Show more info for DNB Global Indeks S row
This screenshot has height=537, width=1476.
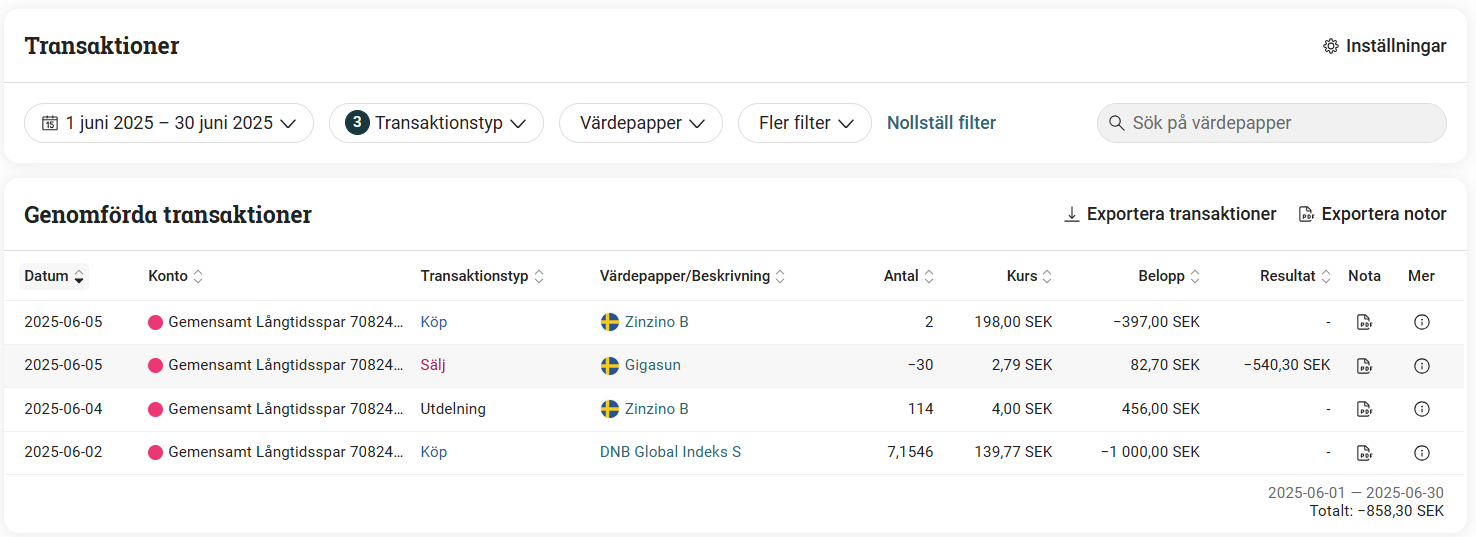point(1422,453)
